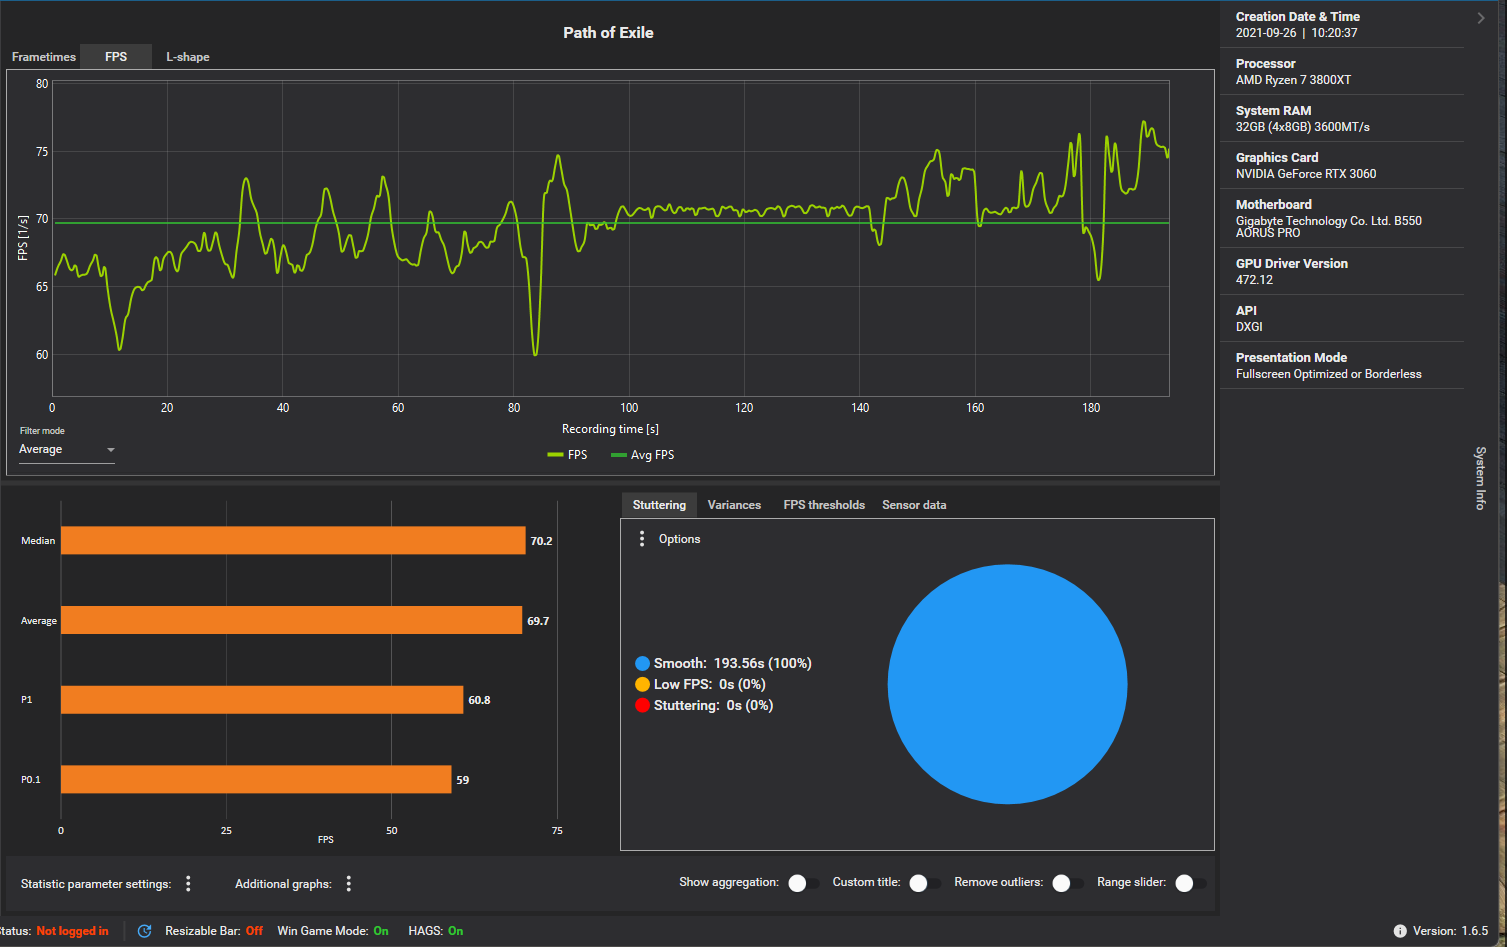The width and height of the screenshot is (1507, 947).
Task: Click the Gigabyte B550 AORUS PRO motherboard text
Action: click(x=1328, y=227)
